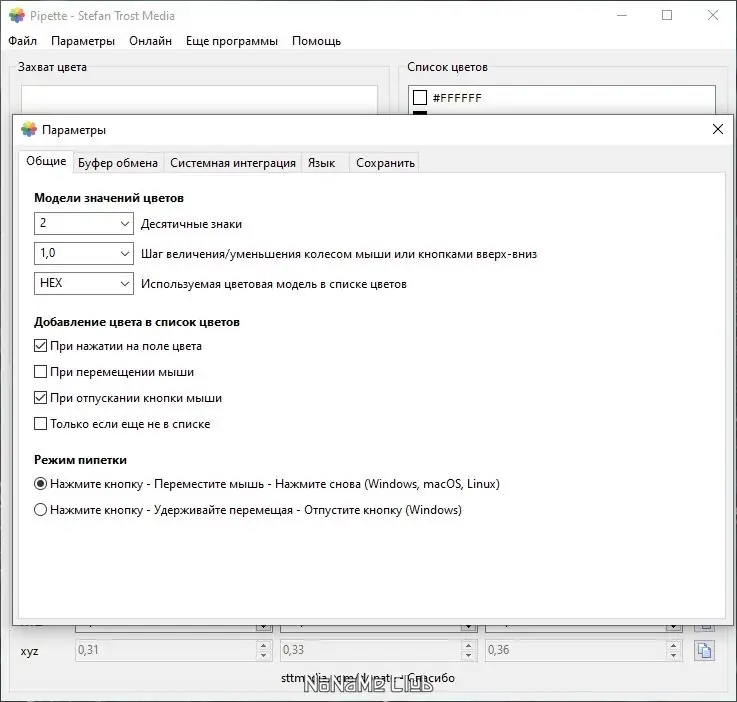The width and height of the screenshot is (737, 702).
Task: Switch to the Общие tab
Action: [46, 161]
